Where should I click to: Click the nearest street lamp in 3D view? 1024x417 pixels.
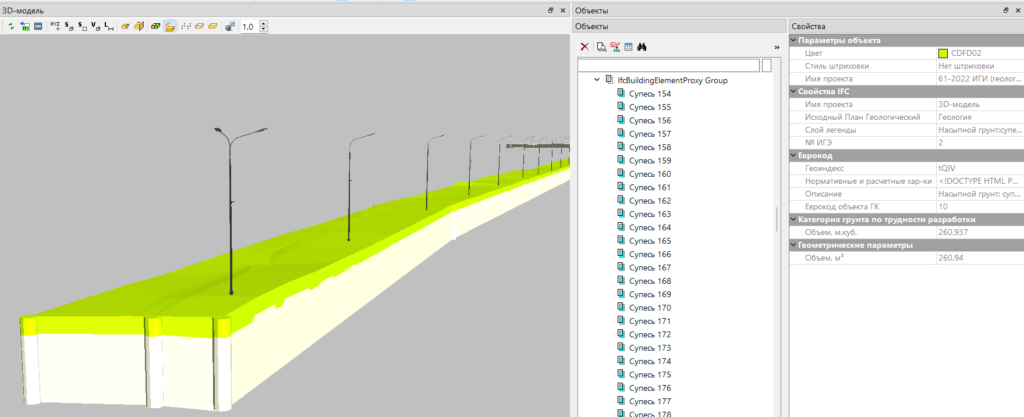tap(231, 211)
